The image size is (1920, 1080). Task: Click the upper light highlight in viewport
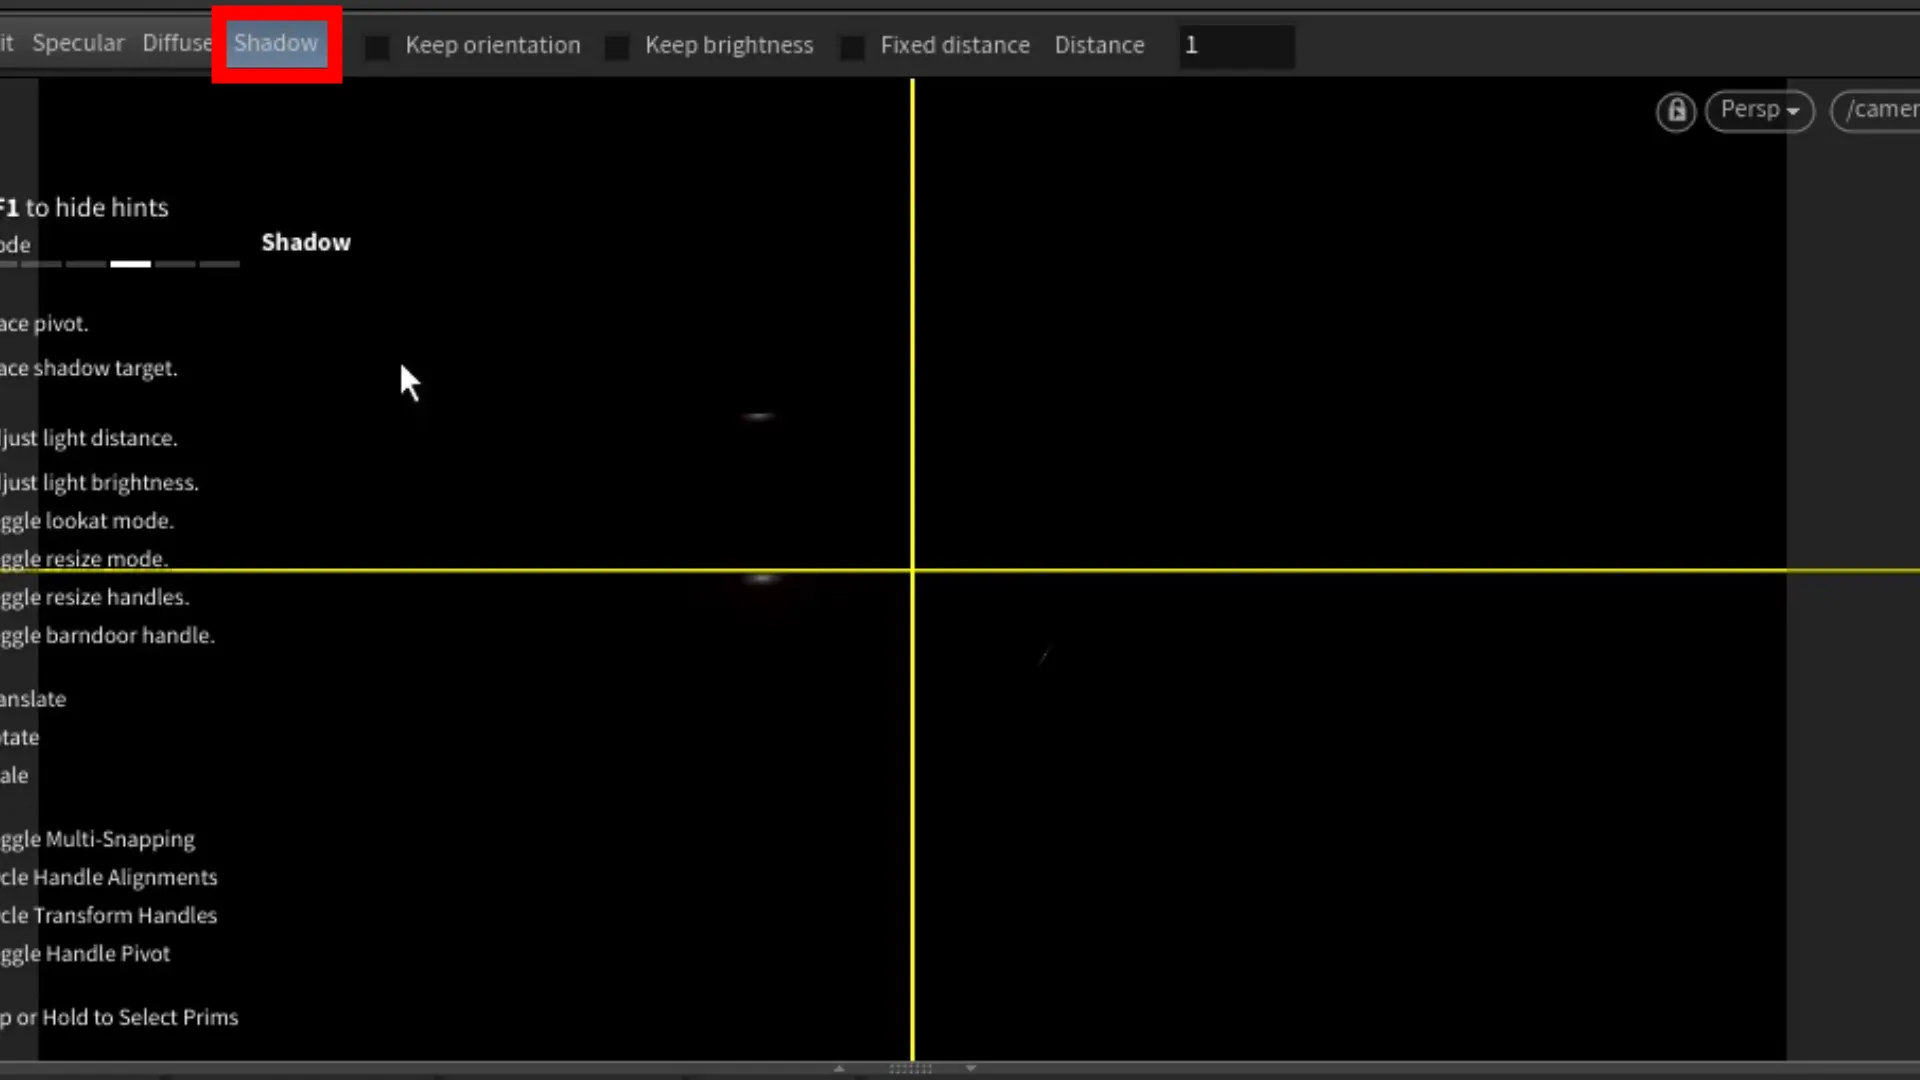tap(758, 416)
